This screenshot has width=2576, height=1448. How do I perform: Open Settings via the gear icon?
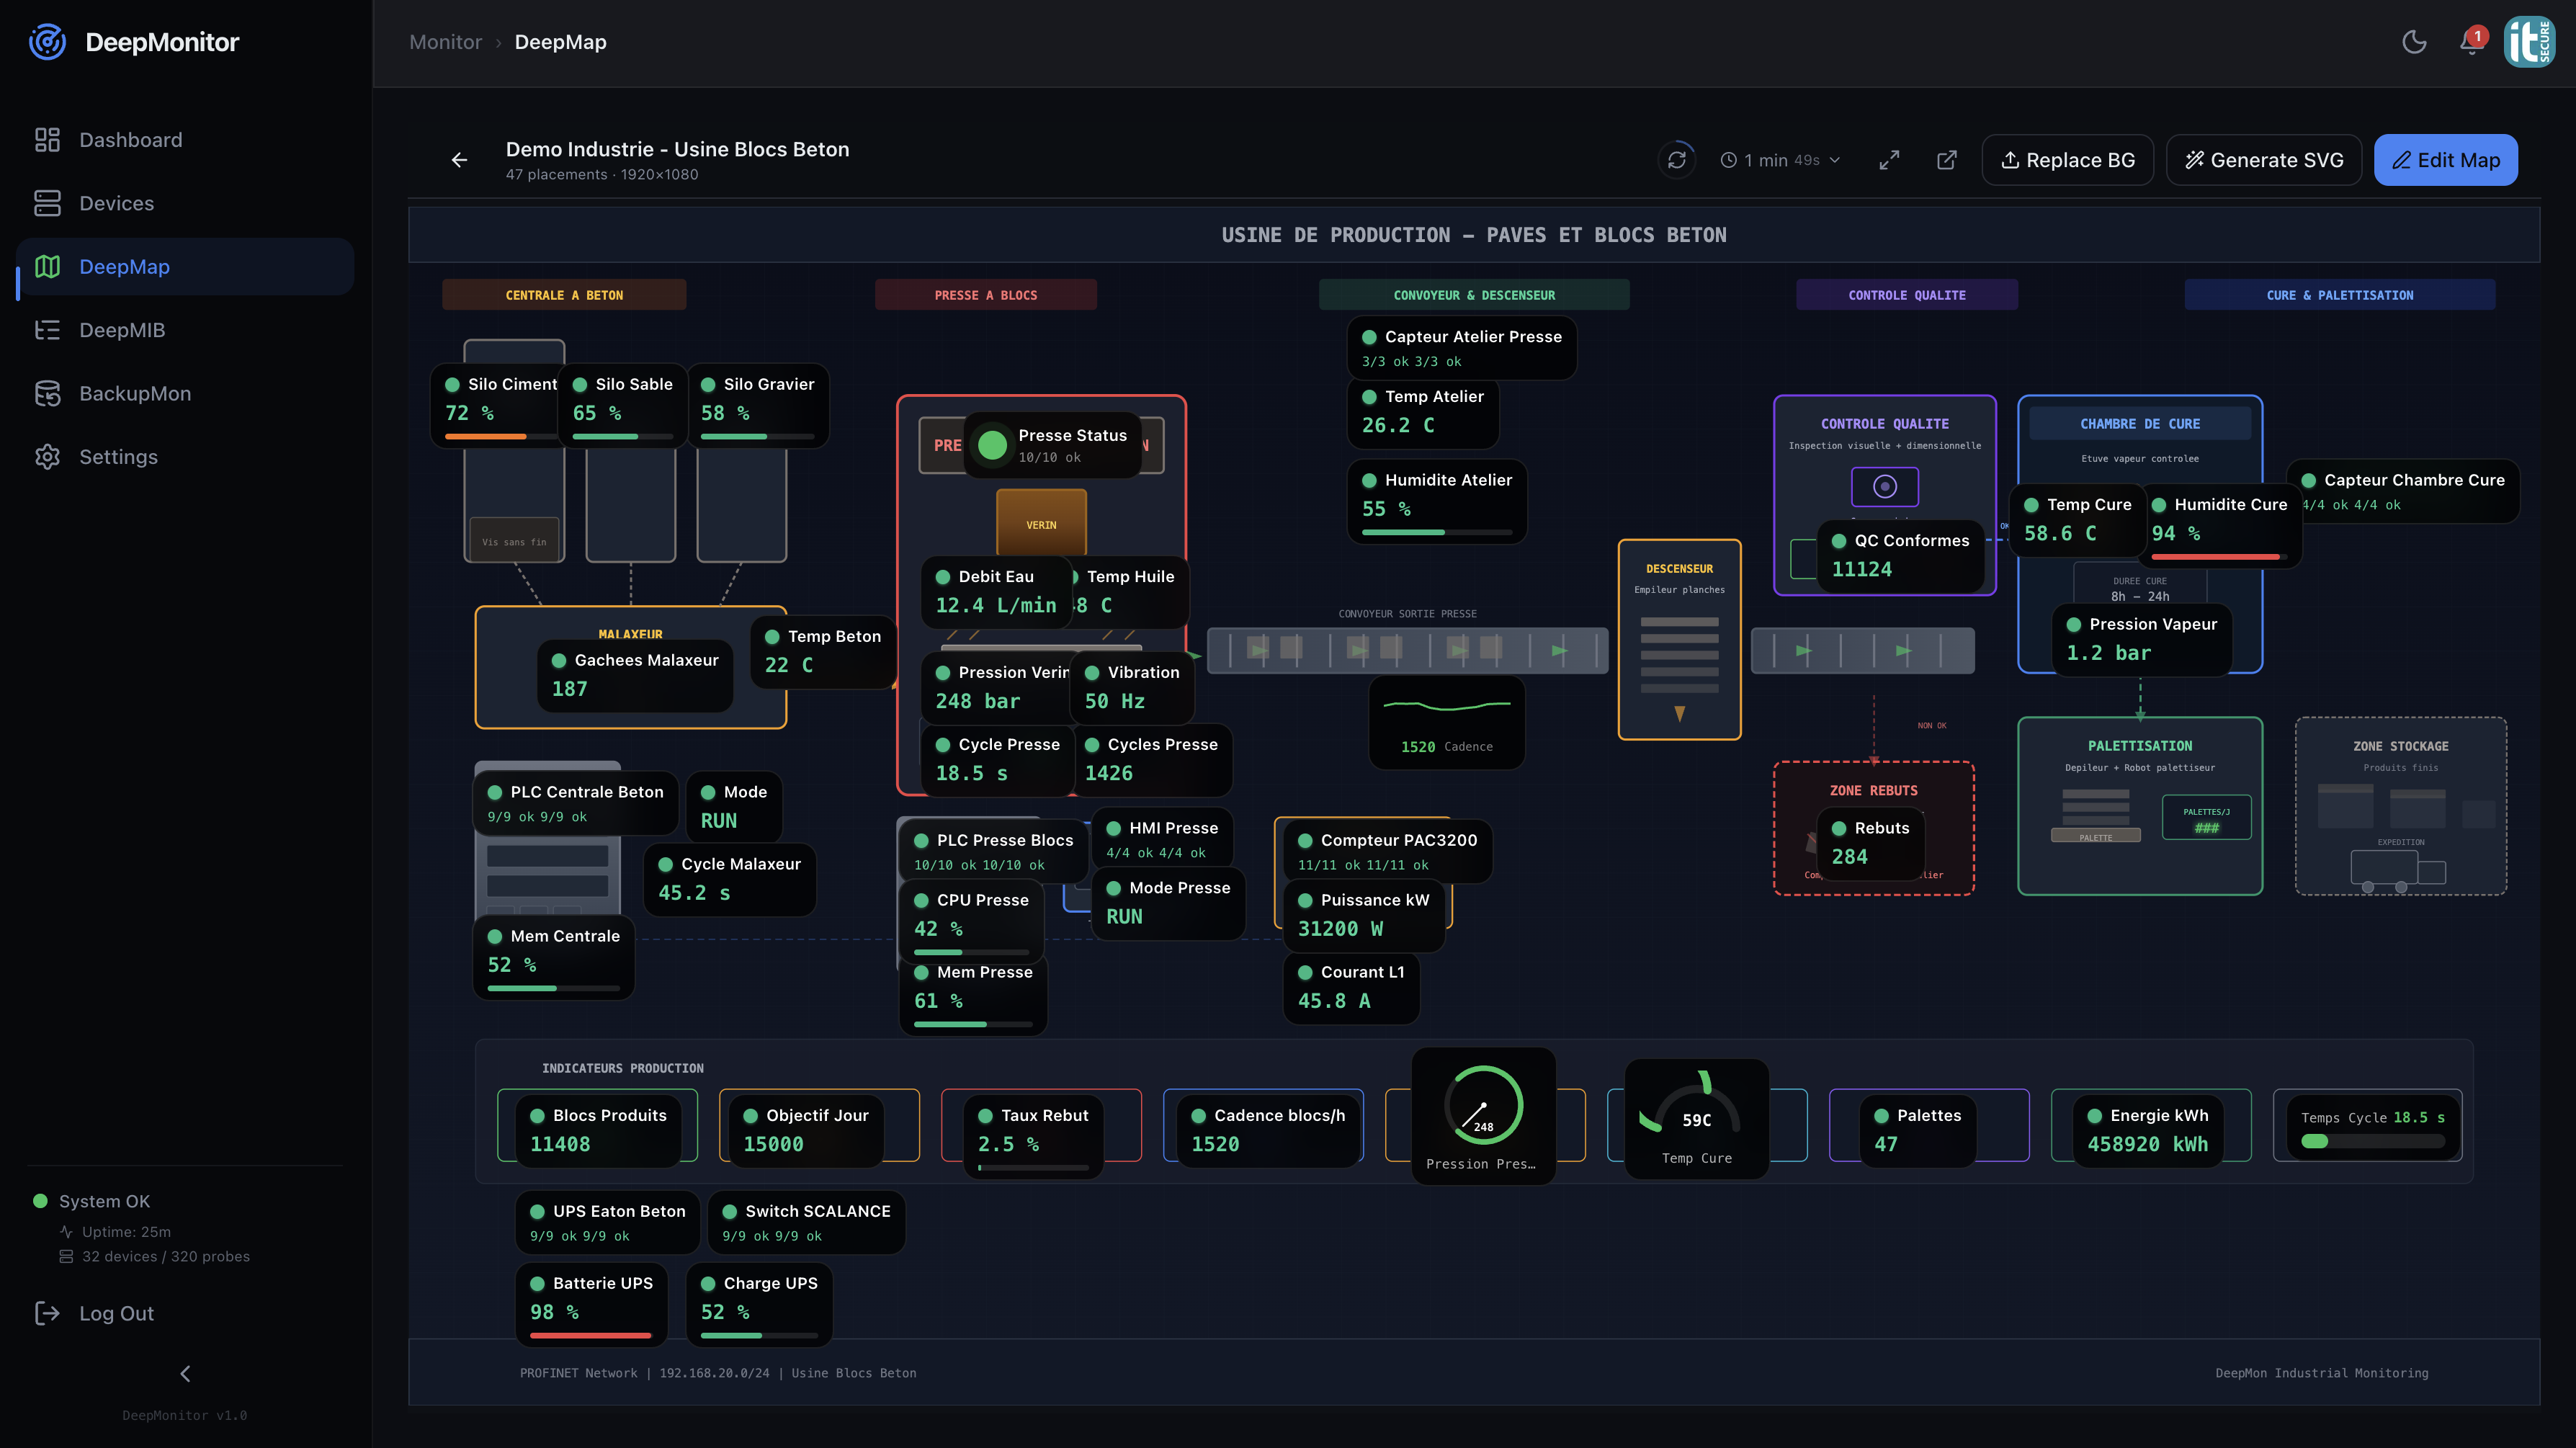48,456
